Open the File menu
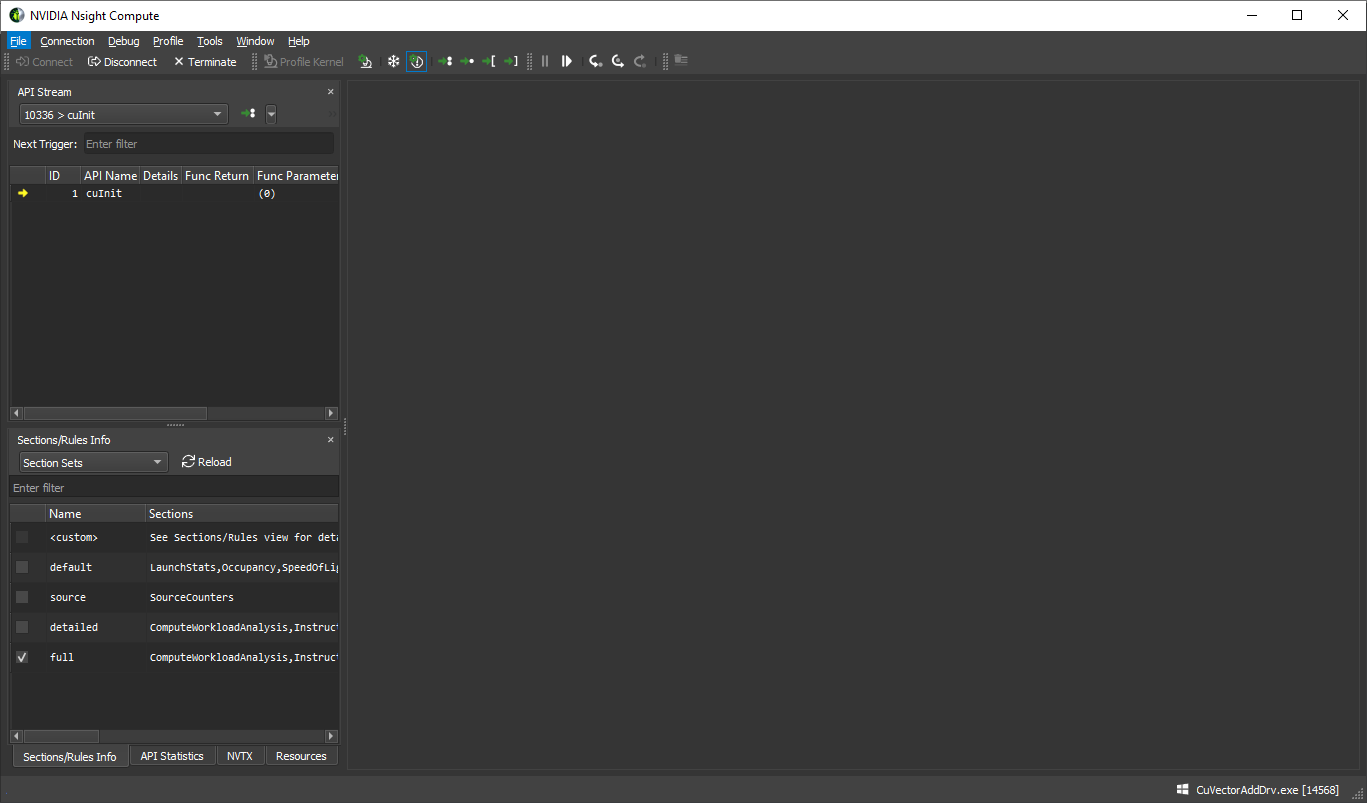The width and height of the screenshot is (1367, 803). [x=19, y=41]
